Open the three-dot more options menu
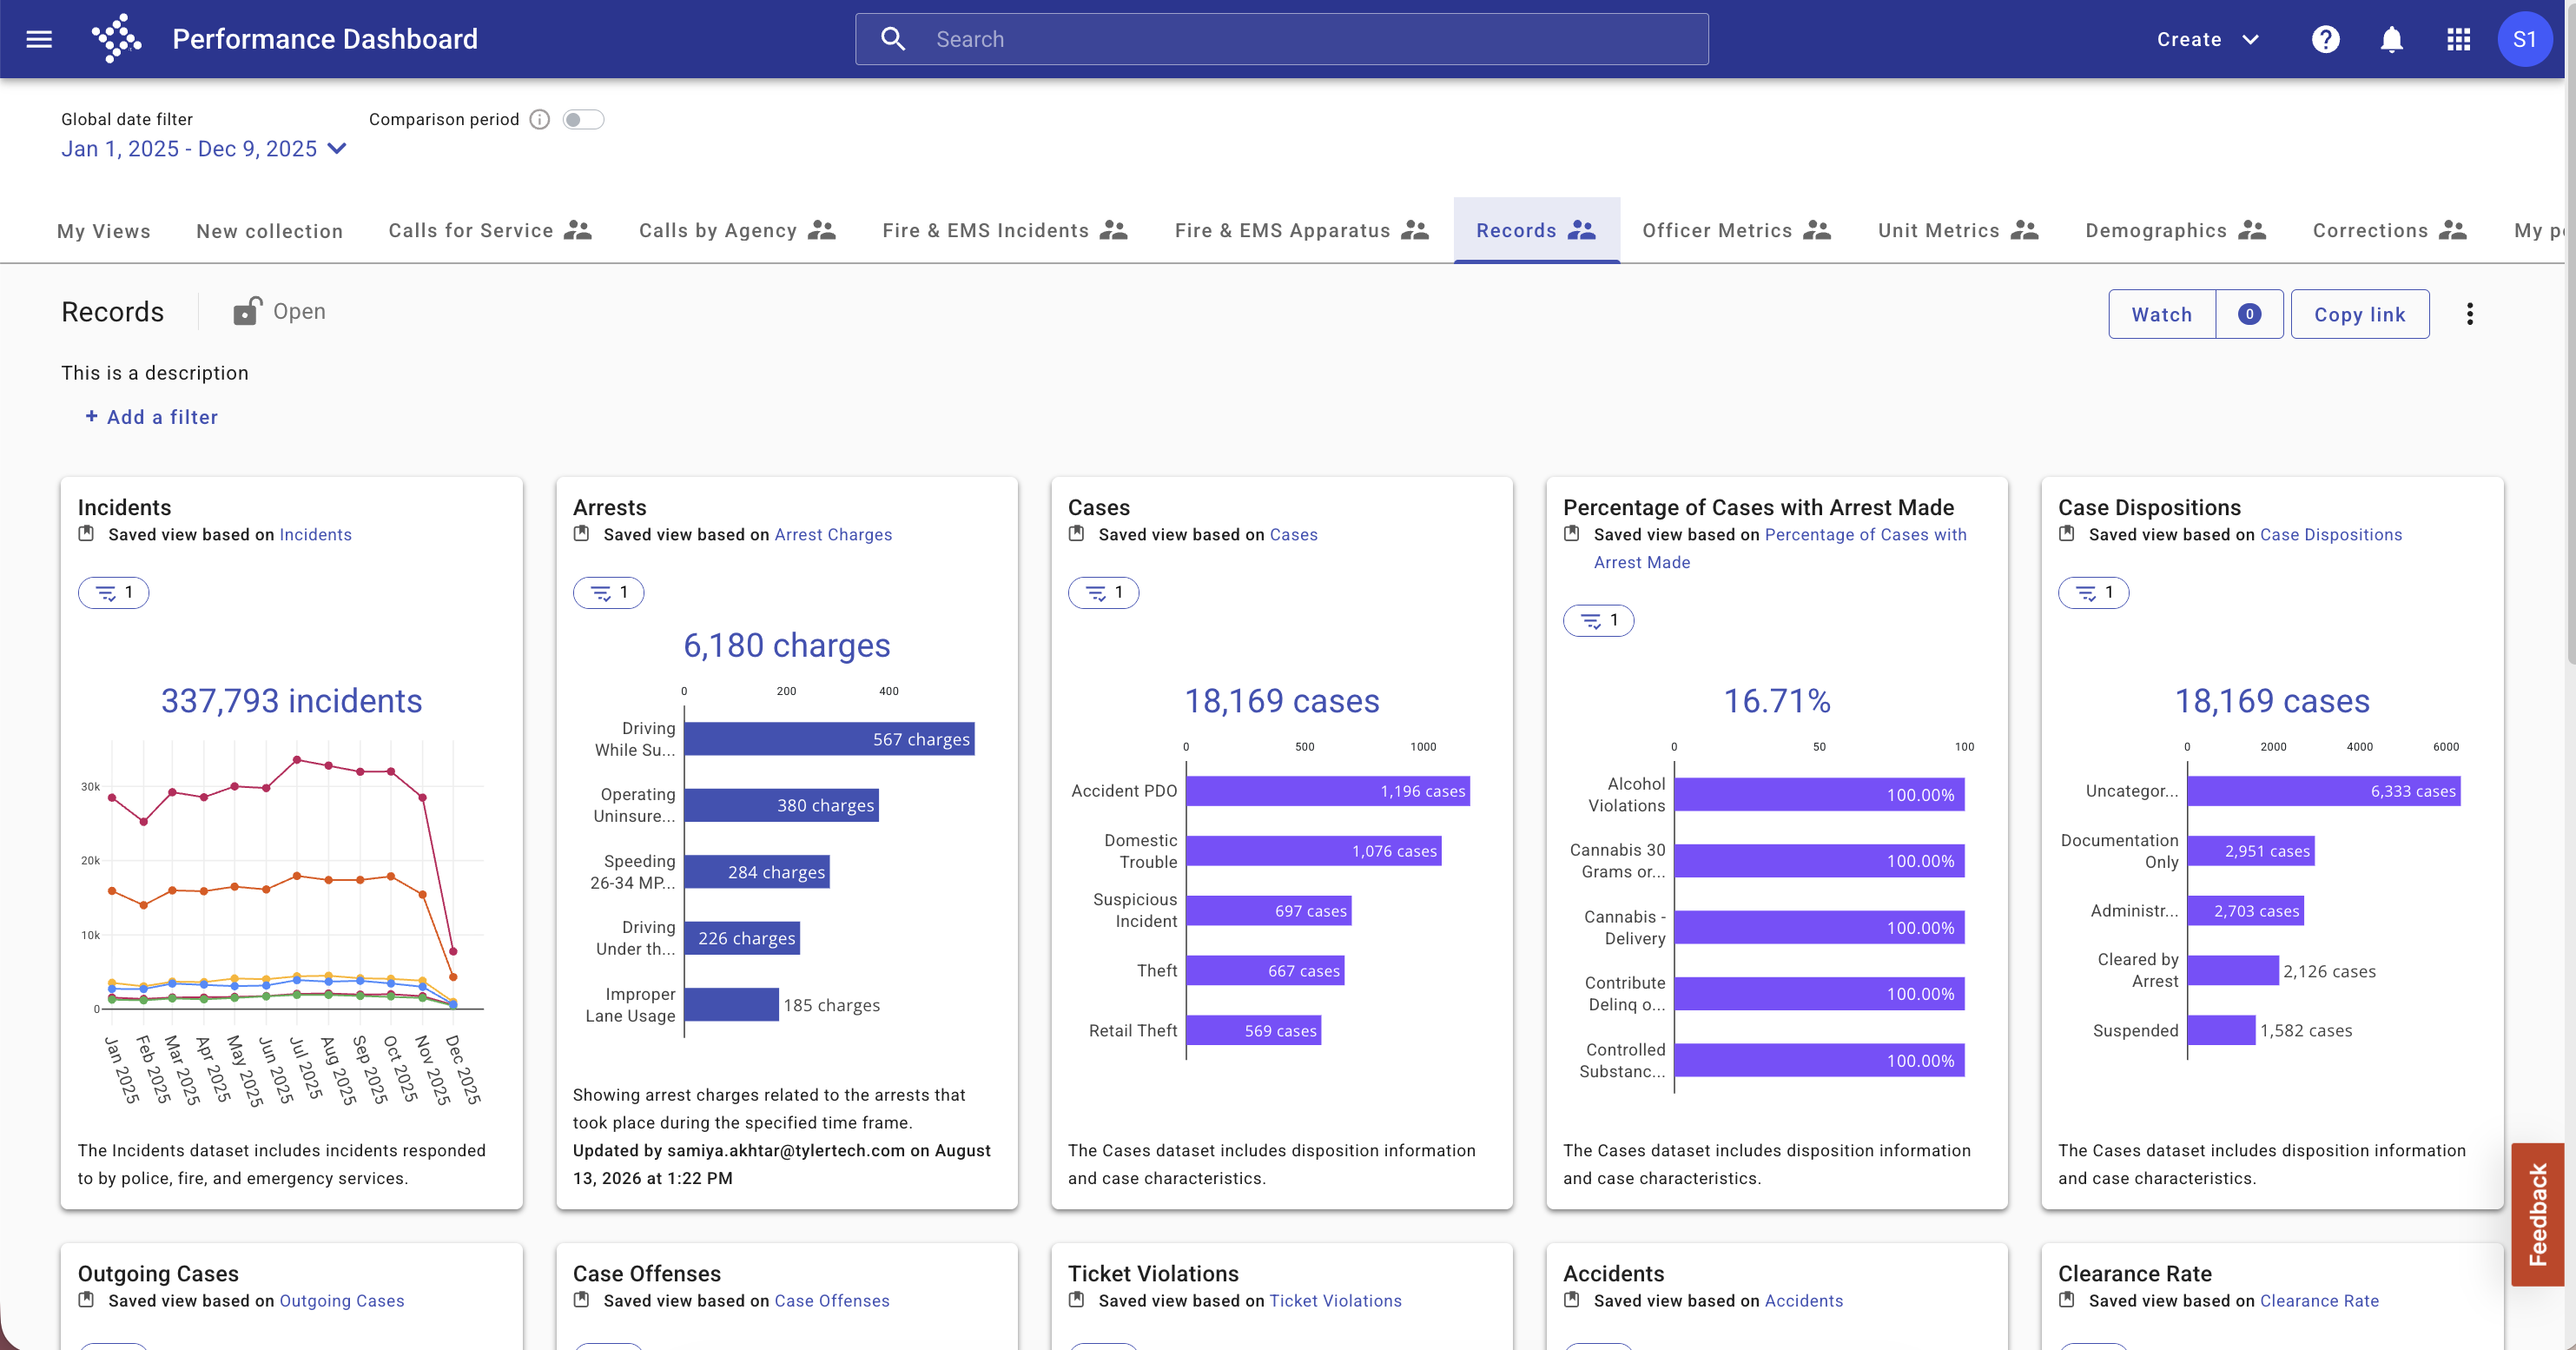Image resolution: width=2576 pixels, height=1350 pixels. point(2469,314)
